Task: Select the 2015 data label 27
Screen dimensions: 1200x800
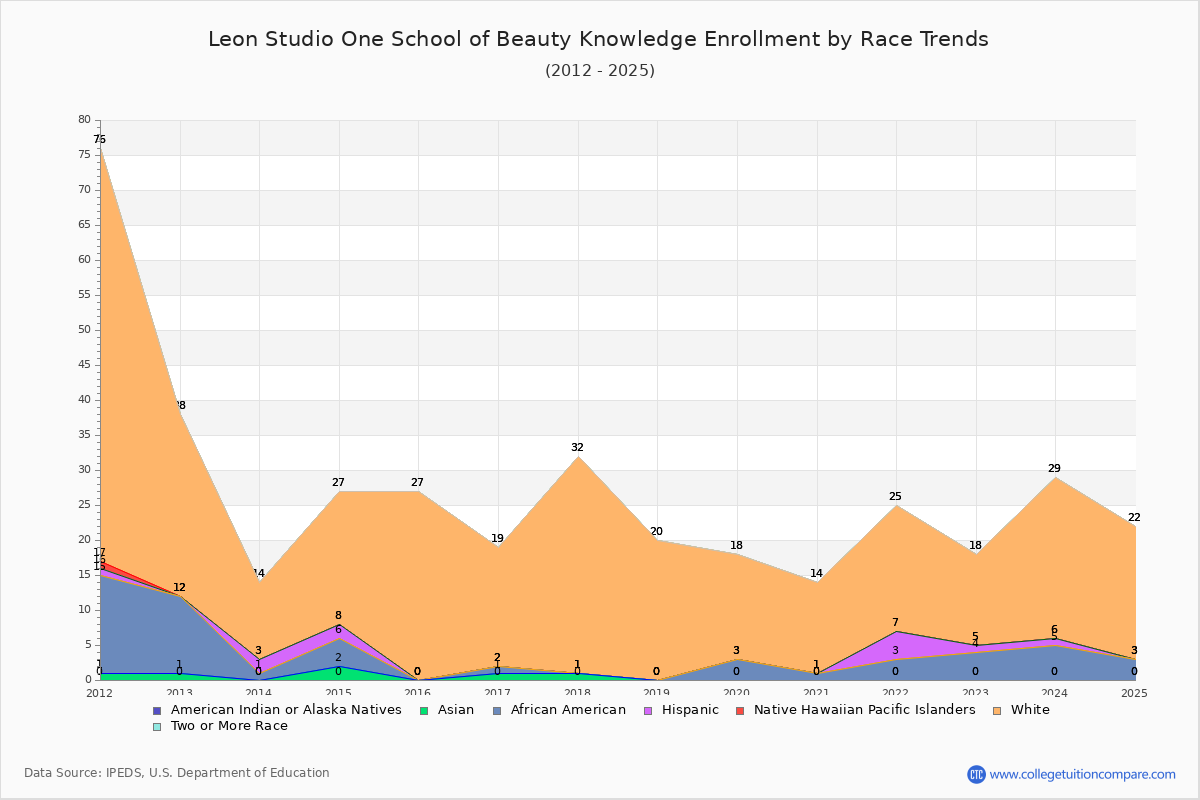Action: [338, 482]
